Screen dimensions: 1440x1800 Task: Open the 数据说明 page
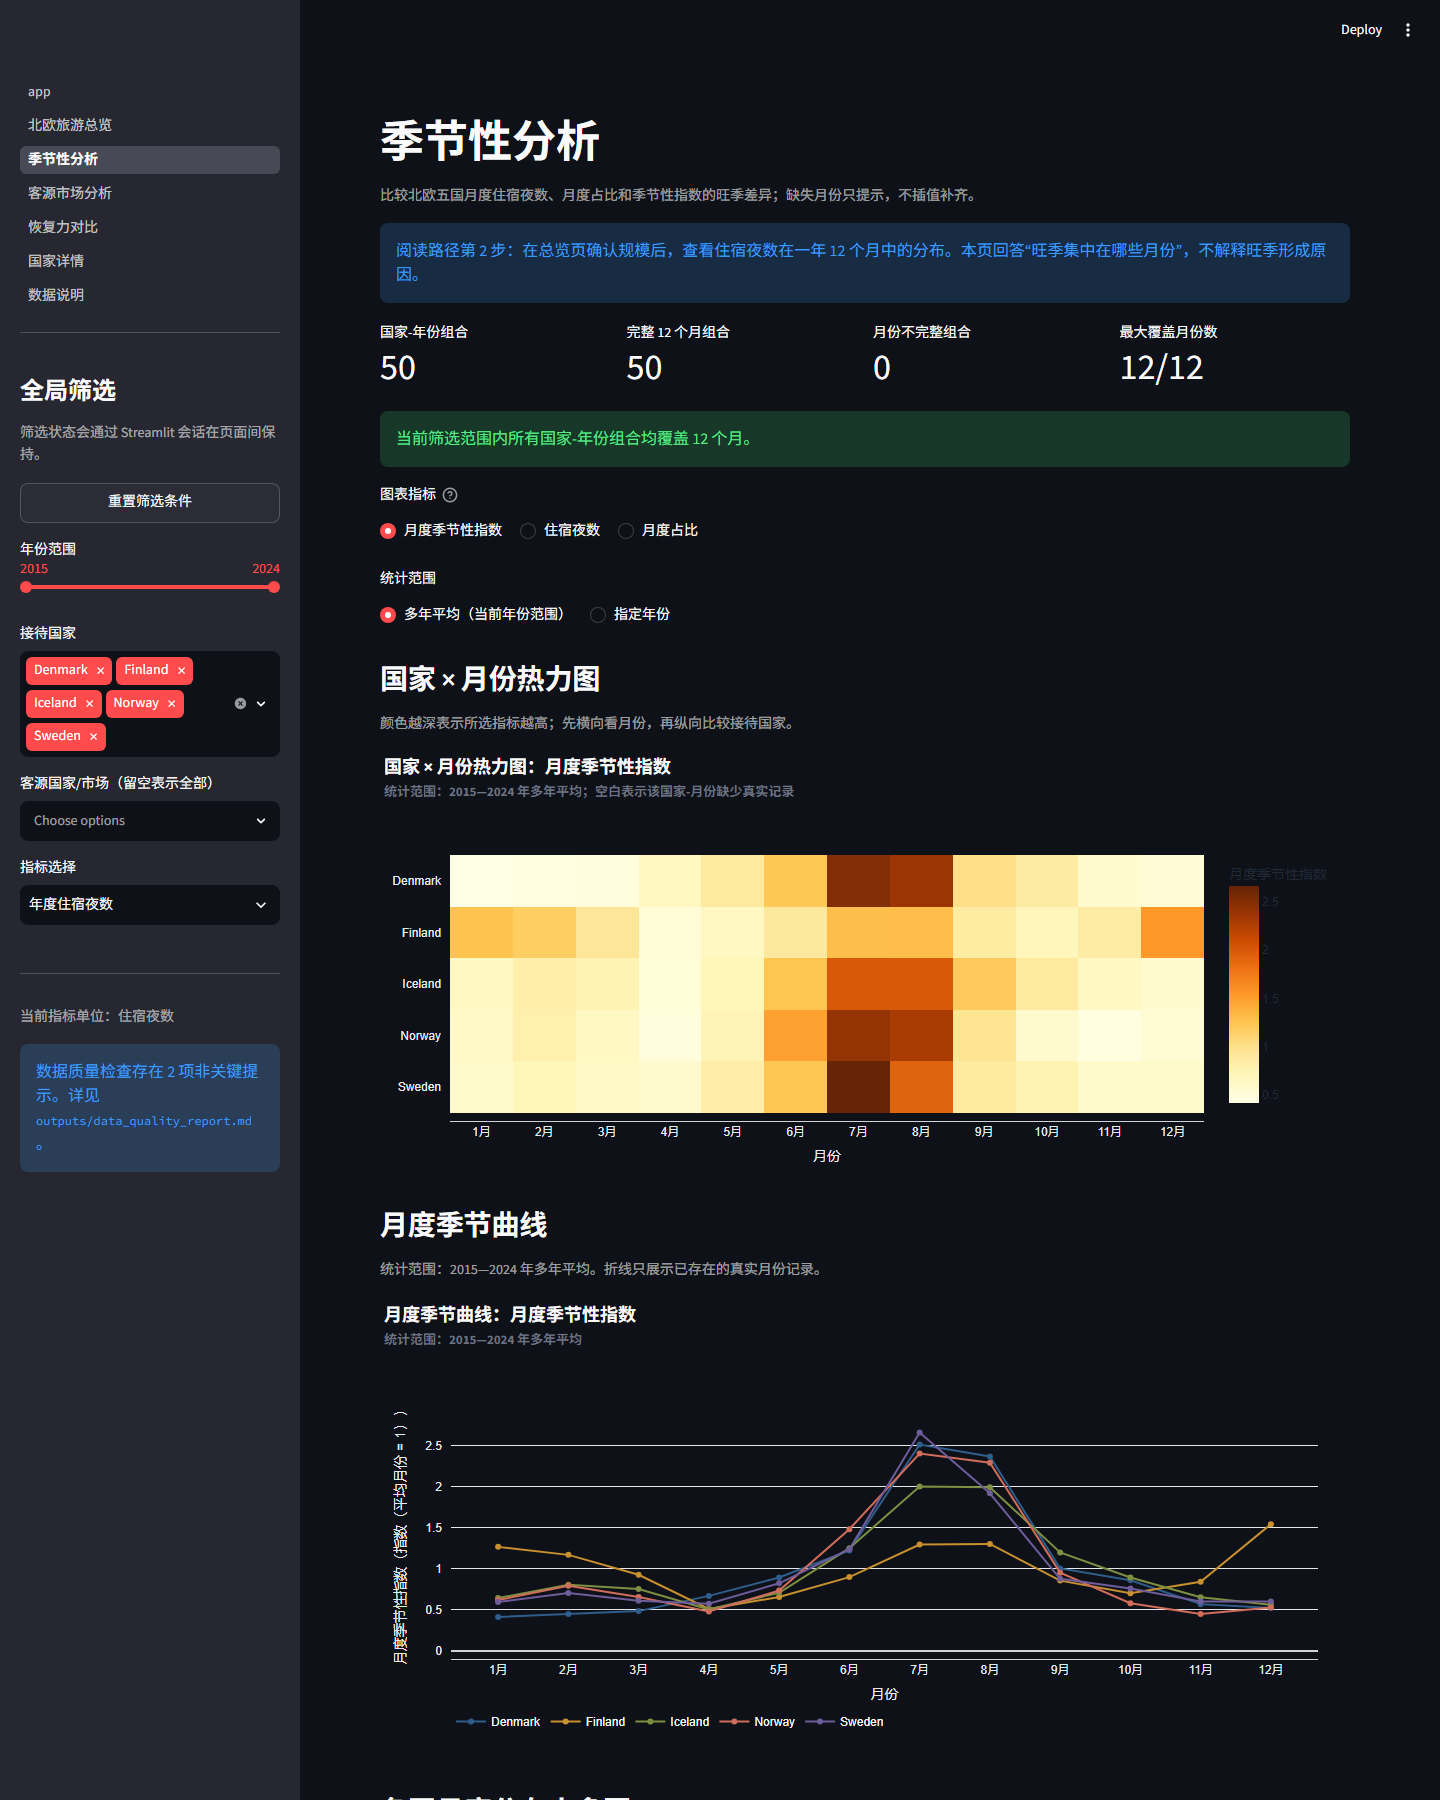coord(150,296)
